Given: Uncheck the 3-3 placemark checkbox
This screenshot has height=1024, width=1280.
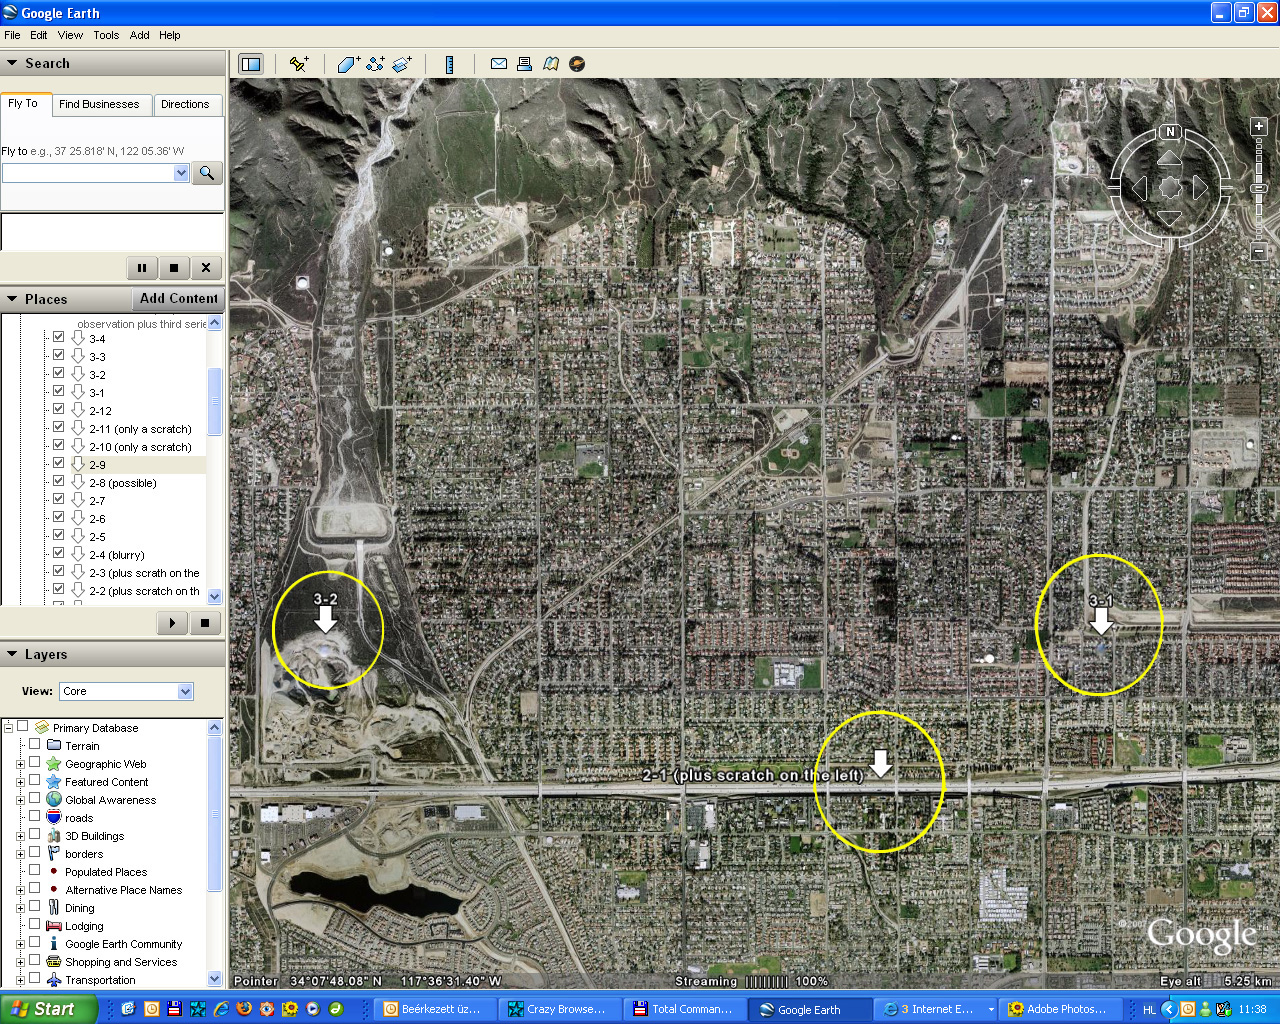Looking at the screenshot, I should (58, 355).
